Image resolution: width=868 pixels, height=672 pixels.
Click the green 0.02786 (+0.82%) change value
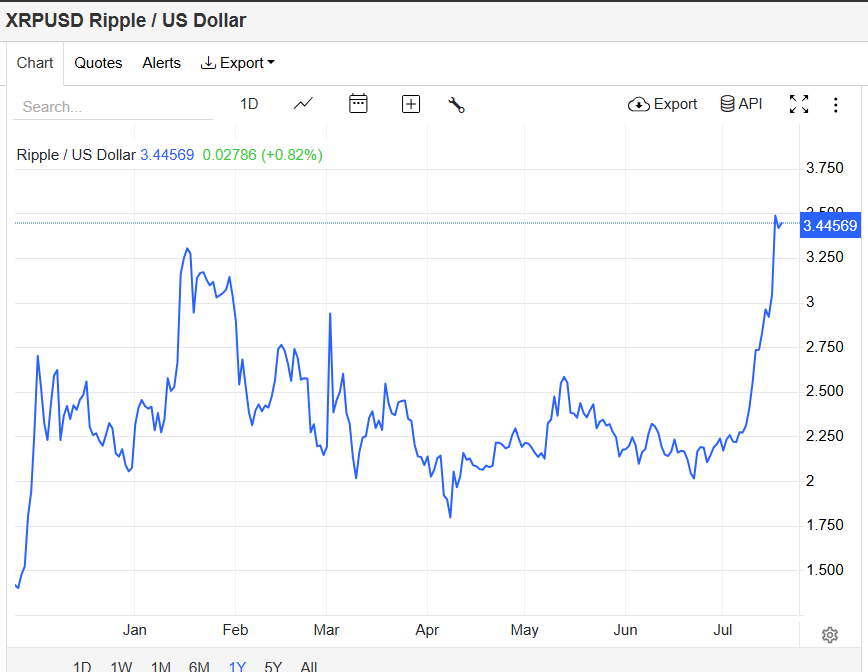click(262, 155)
